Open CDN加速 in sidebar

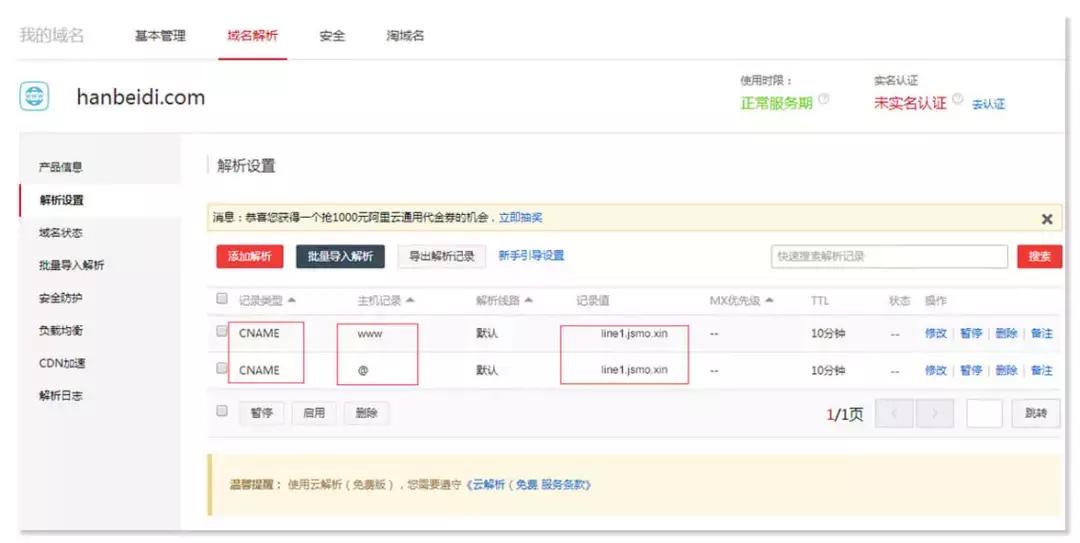pos(62,363)
